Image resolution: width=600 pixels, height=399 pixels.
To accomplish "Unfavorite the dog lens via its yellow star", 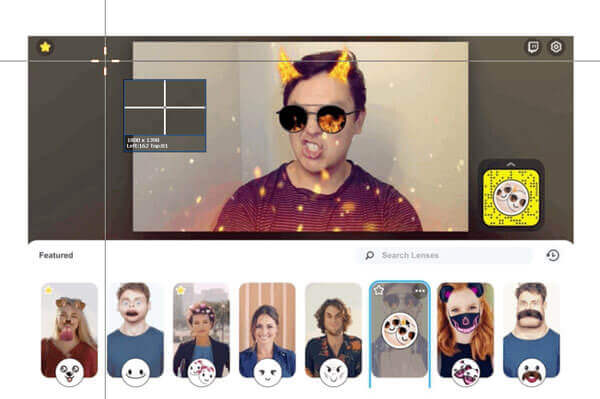I will (x=49, y=290).
